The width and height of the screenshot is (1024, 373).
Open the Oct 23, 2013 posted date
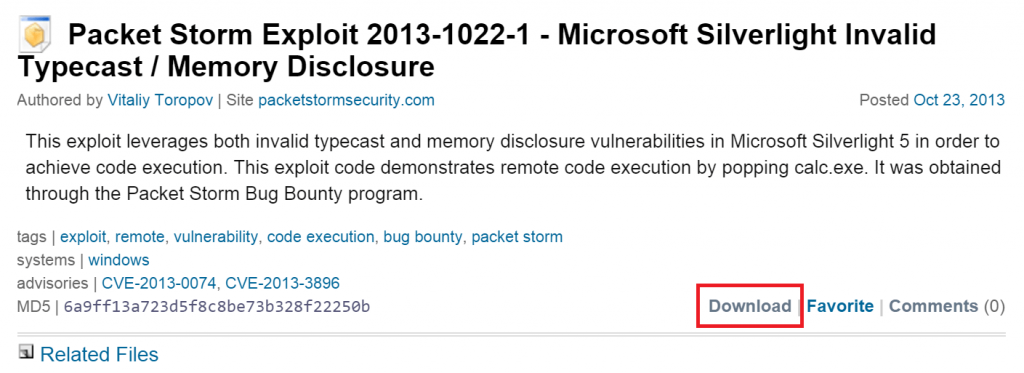(x=959, y=101)
